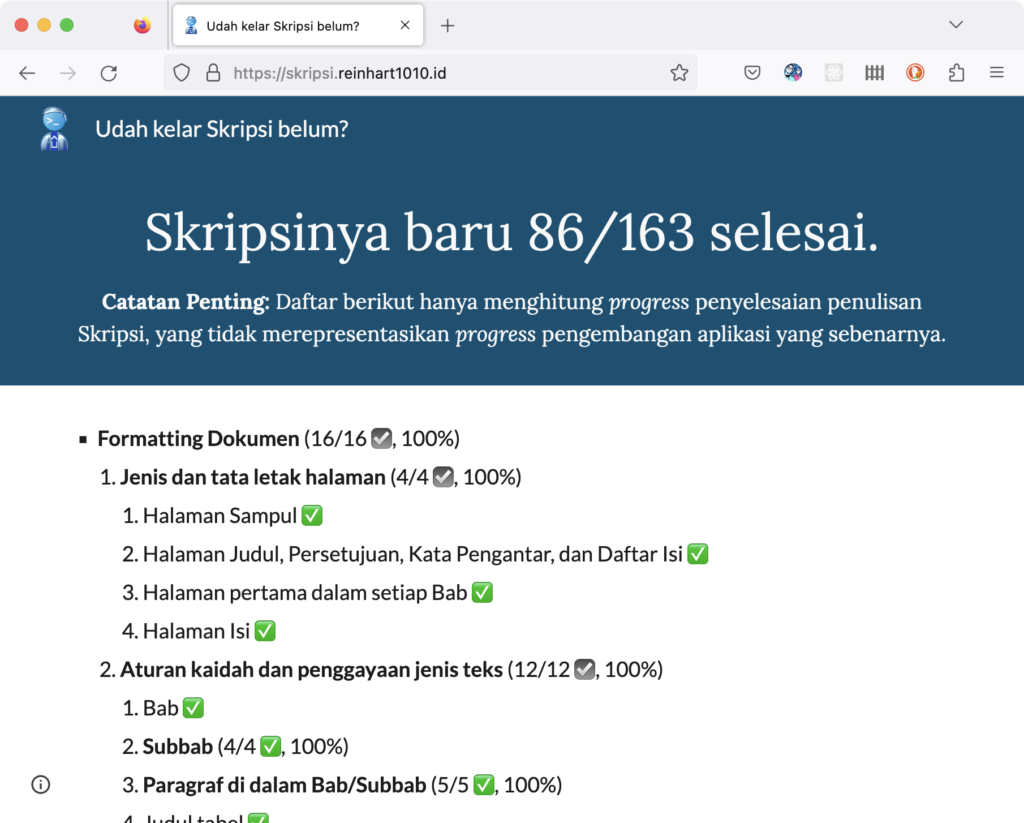Click the info circle icon at bottom left

(x=40, y=784)
